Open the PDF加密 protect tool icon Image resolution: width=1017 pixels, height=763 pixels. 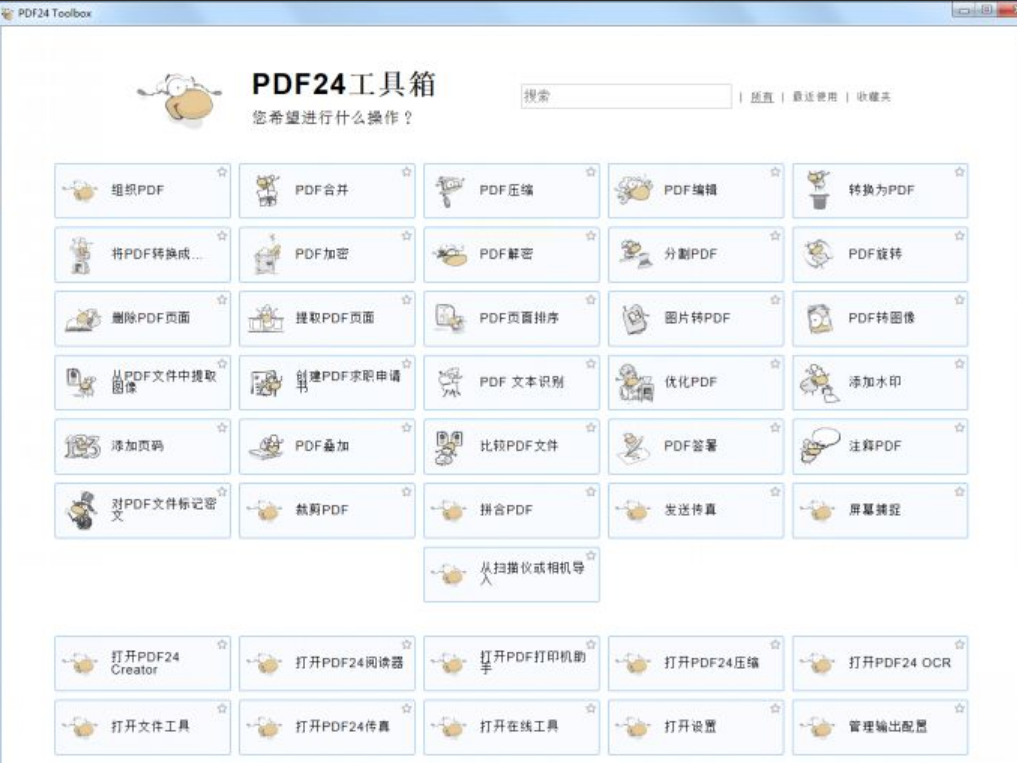point(267,254)
